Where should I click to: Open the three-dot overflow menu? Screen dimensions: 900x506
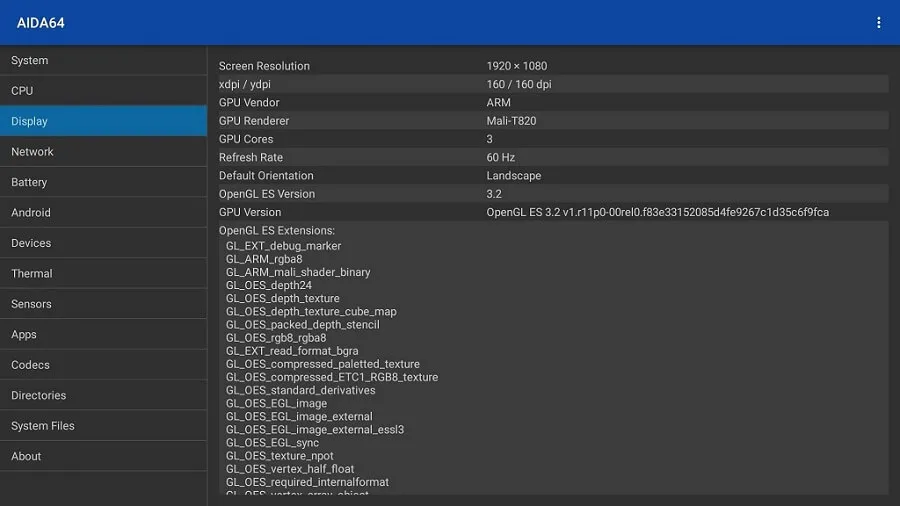pyautogui.click(x=878, y=22)
